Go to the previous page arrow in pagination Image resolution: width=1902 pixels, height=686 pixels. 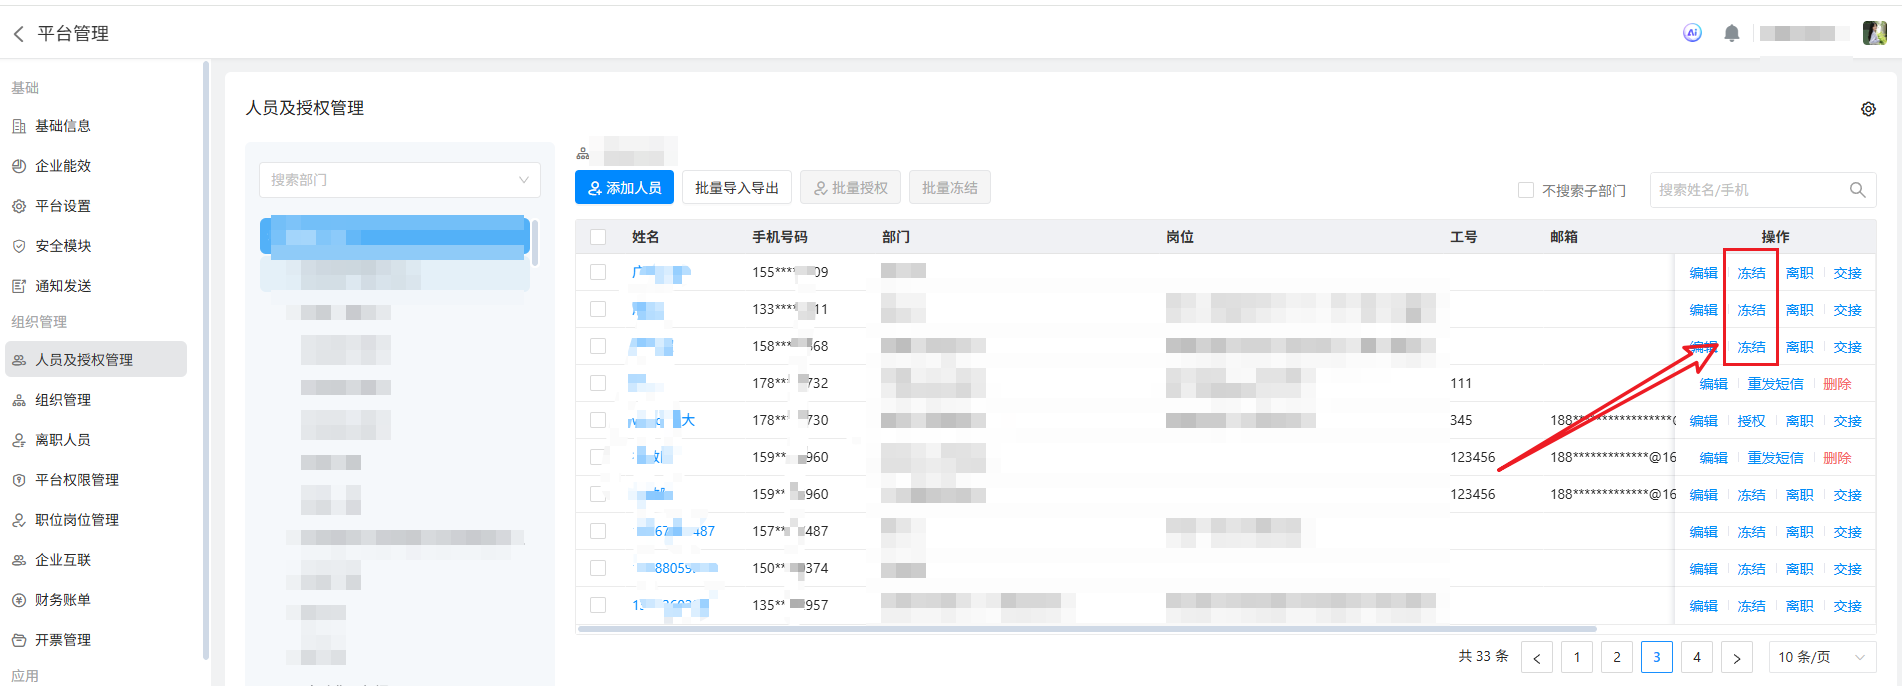(1537, 658)
